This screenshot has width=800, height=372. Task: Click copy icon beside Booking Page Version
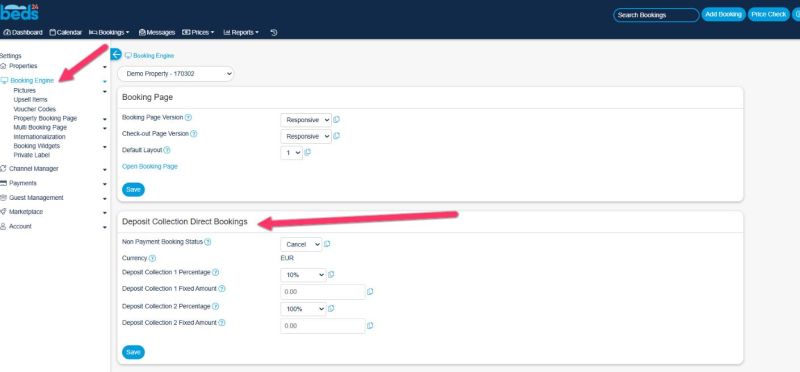[336, 120]
